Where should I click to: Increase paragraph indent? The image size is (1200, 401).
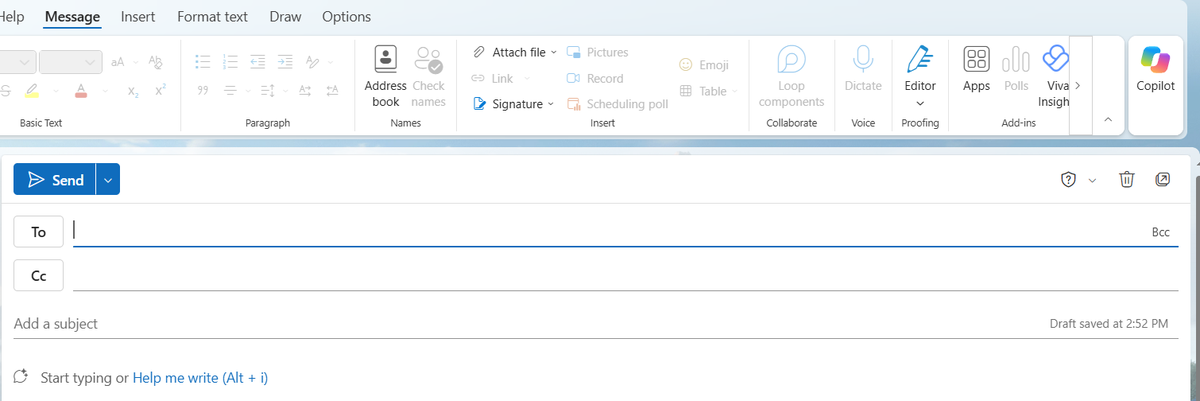coord(285,62)
